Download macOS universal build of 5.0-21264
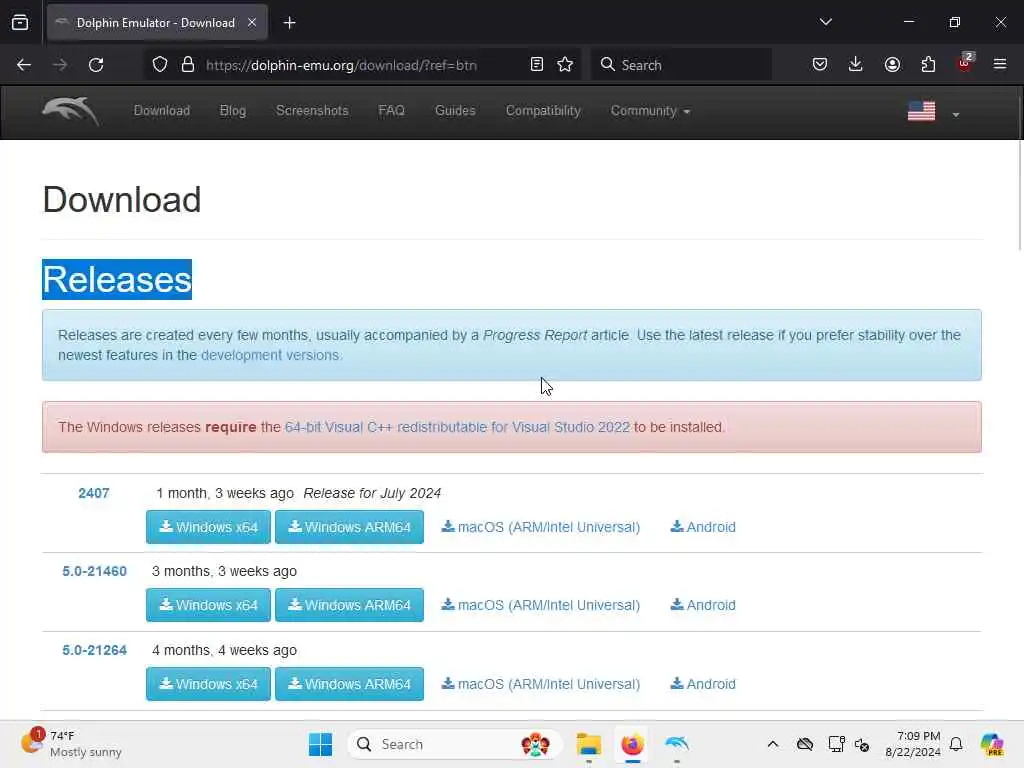This screenshot has width=1024, height=768. point(541,684)
